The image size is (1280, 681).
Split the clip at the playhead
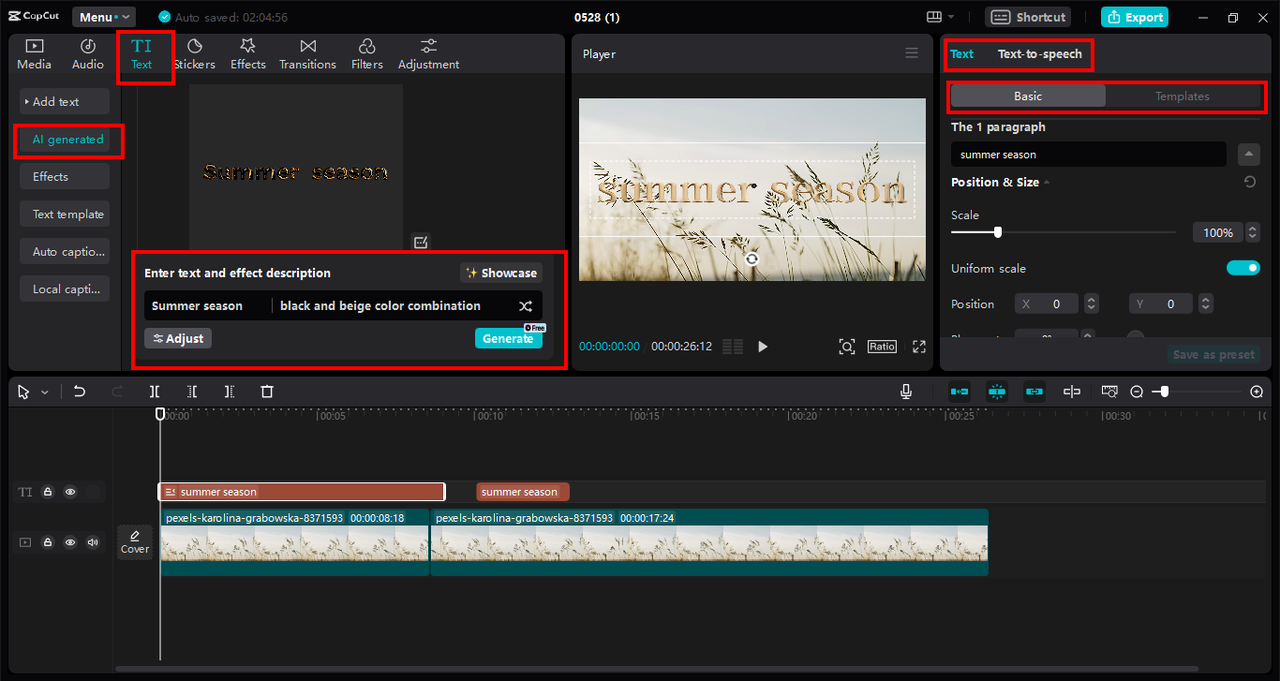coord(155,392)
